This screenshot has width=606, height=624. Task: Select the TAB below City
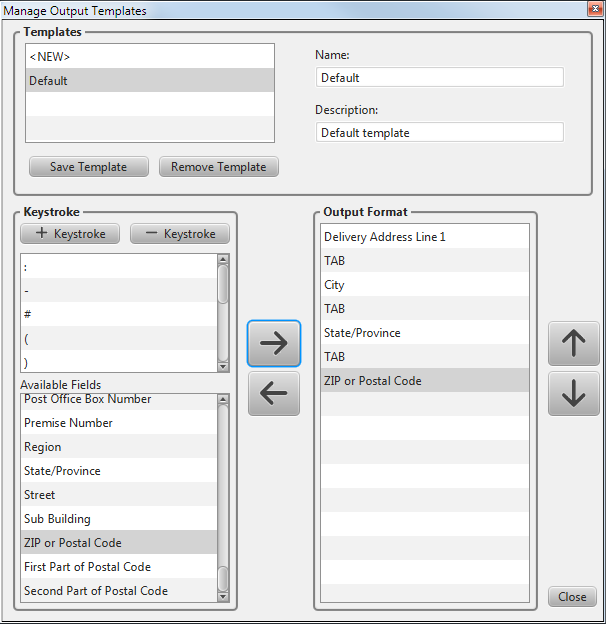425,308
